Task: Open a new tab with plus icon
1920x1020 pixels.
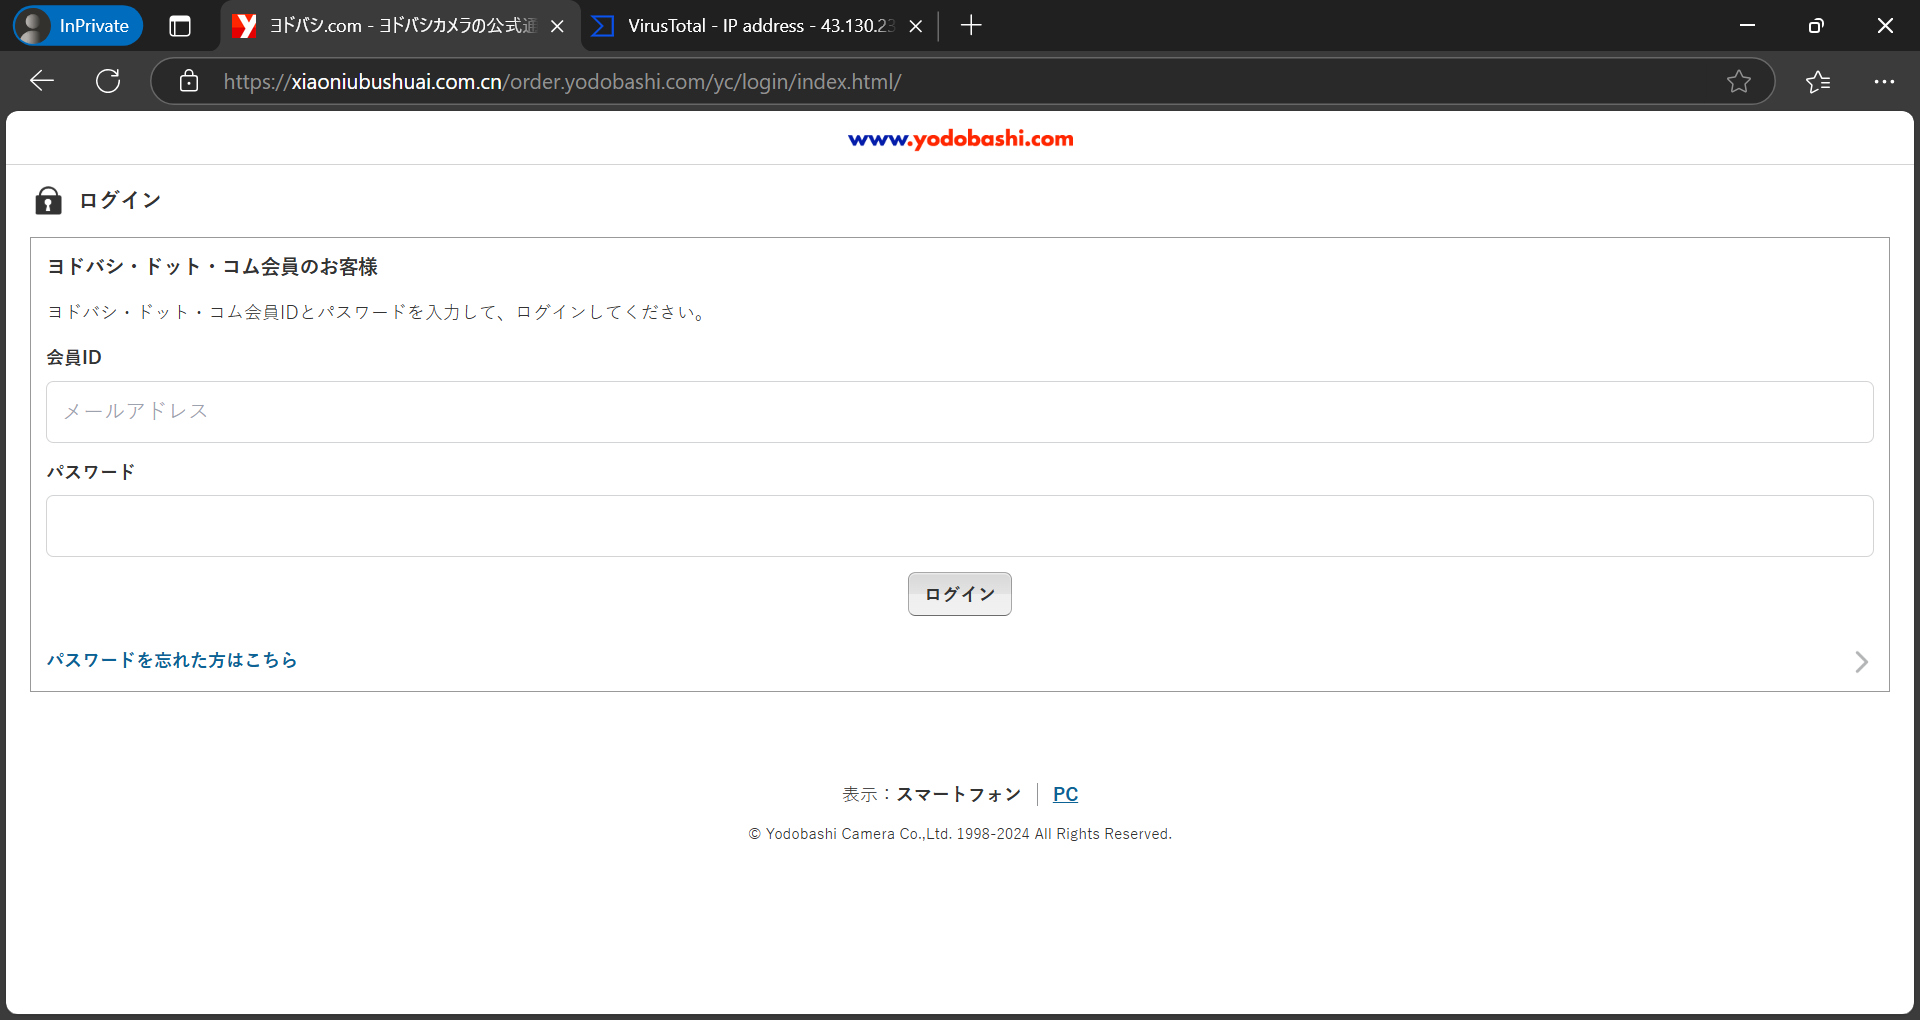Action: pyautogui.click(x=971, y=26)
